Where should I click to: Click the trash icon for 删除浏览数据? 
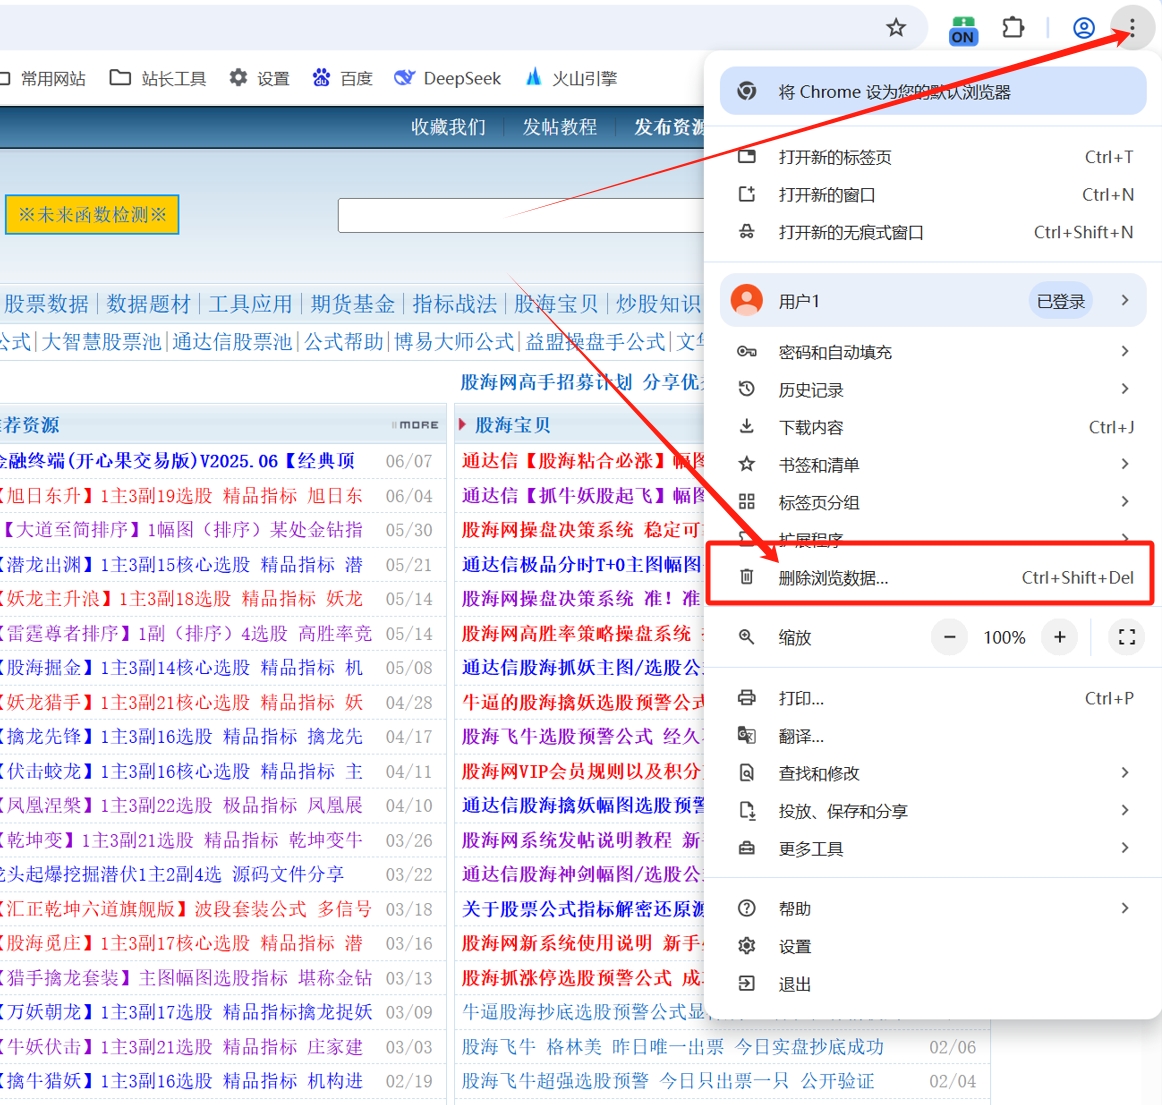tap(747, 577)
